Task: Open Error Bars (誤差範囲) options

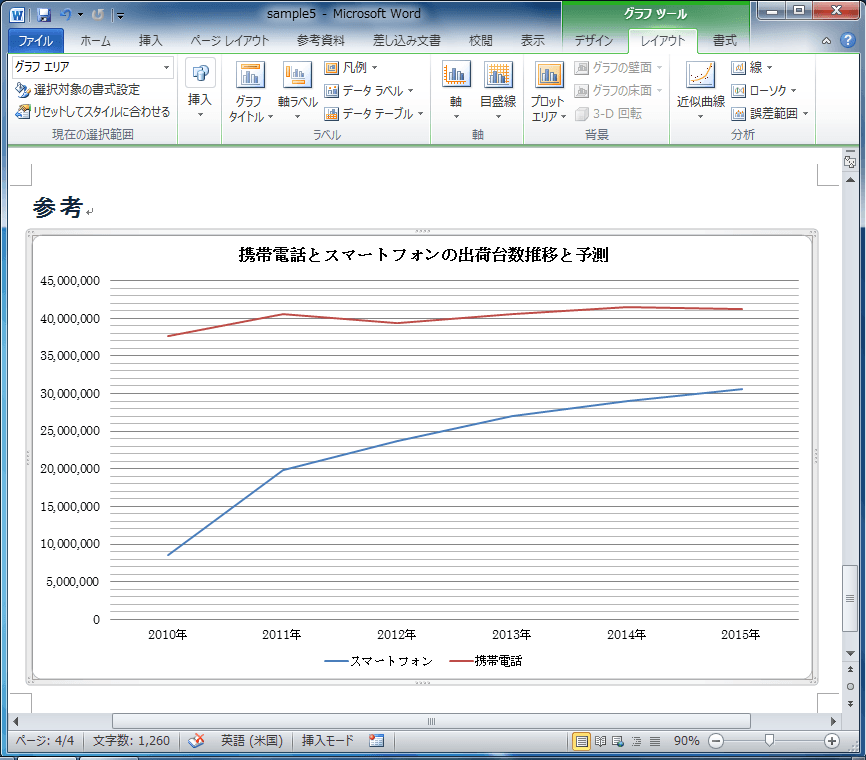Action: (x=770, y=114)
